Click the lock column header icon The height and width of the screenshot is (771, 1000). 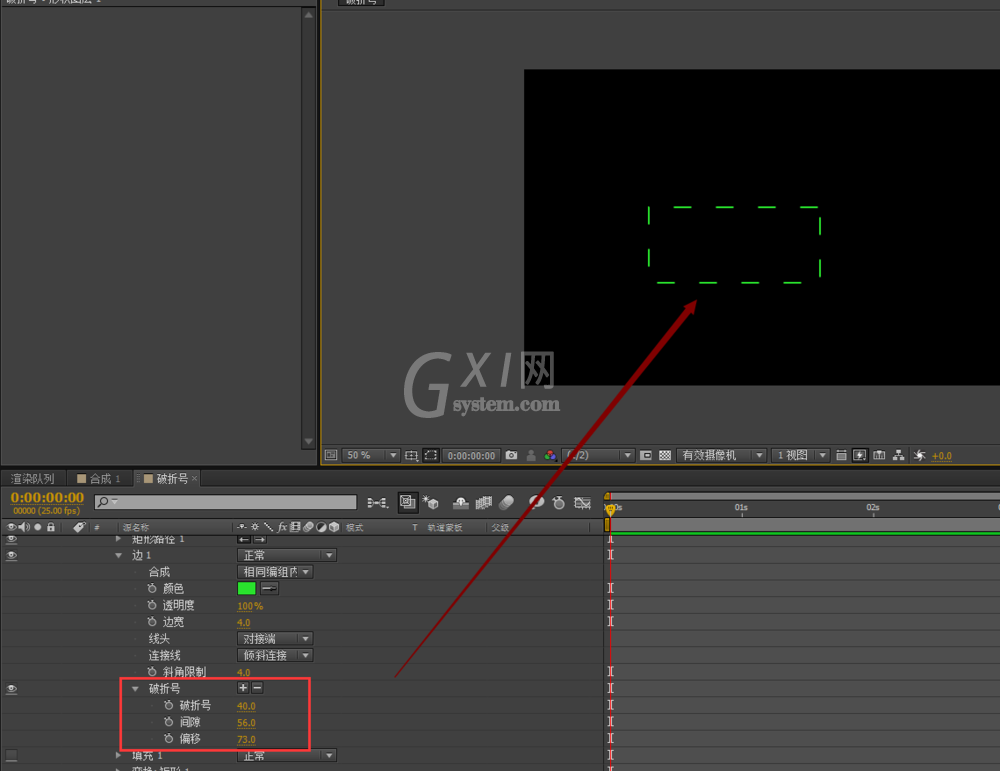pos(51,527)
